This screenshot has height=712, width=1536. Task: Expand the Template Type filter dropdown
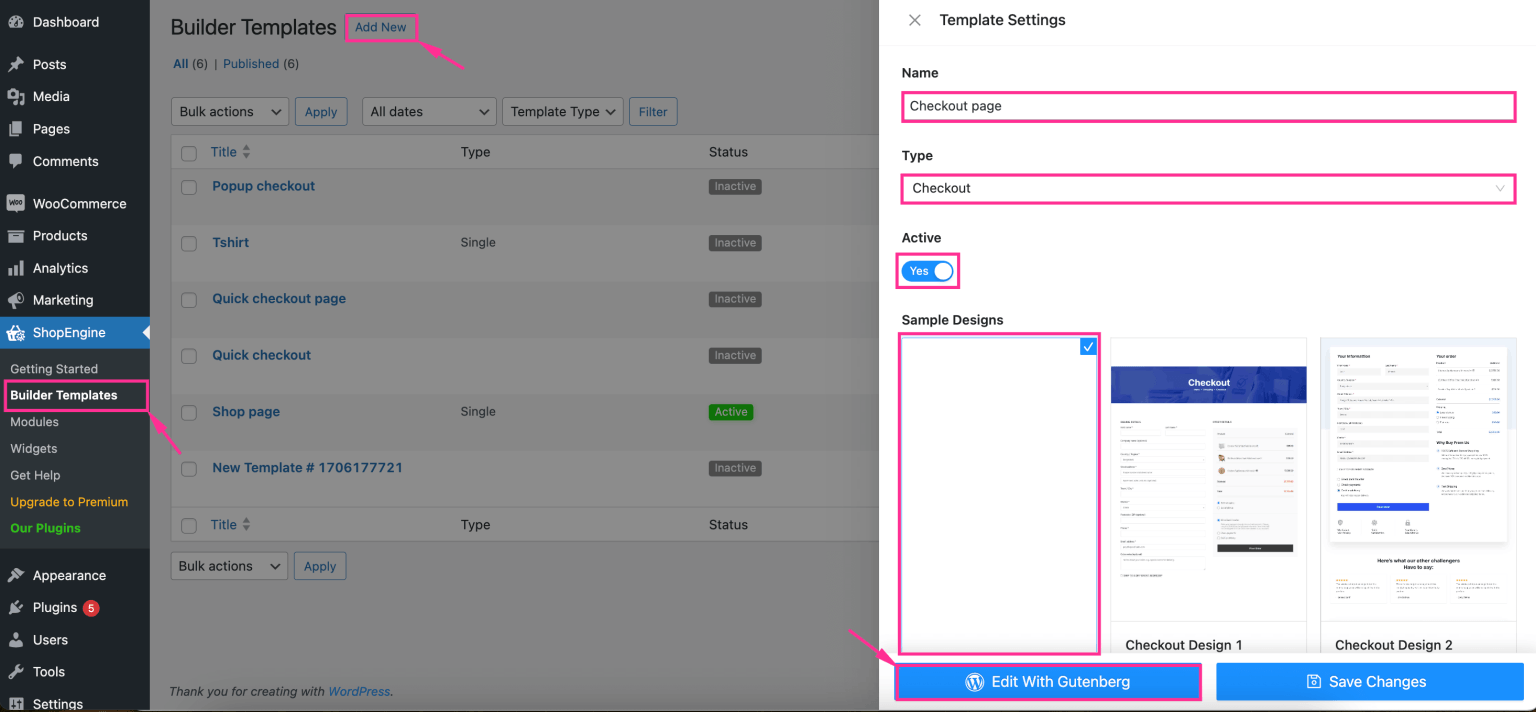click(562, 111)
